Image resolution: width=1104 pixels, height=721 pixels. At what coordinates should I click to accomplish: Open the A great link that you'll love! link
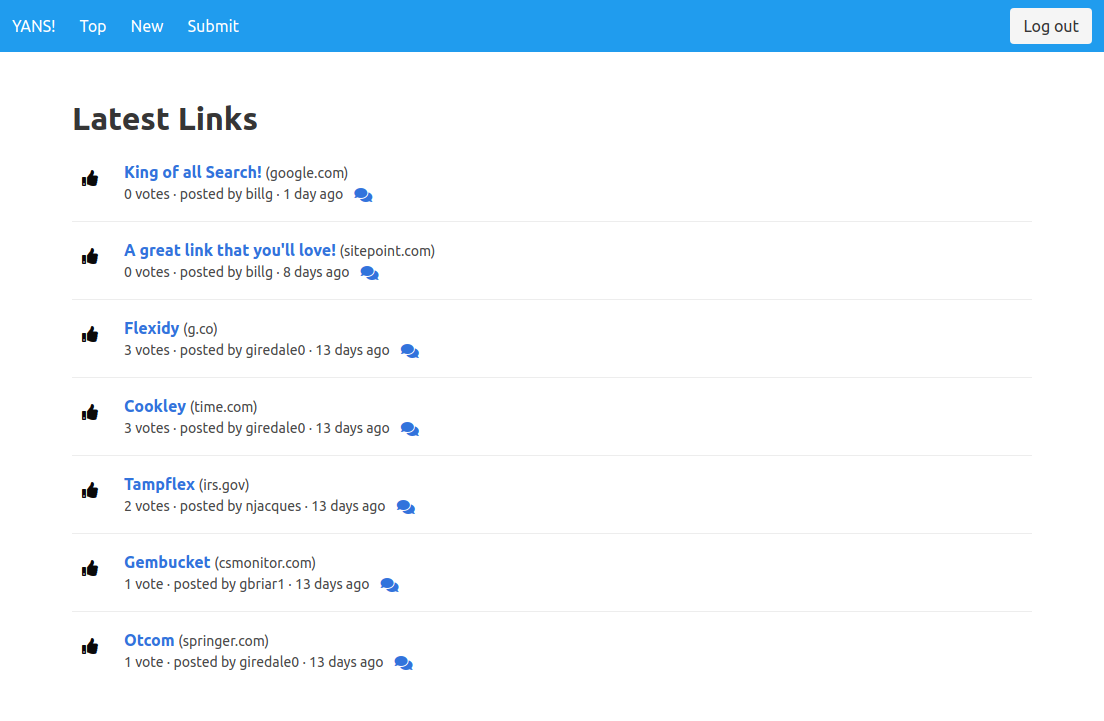tap(230, 250)
